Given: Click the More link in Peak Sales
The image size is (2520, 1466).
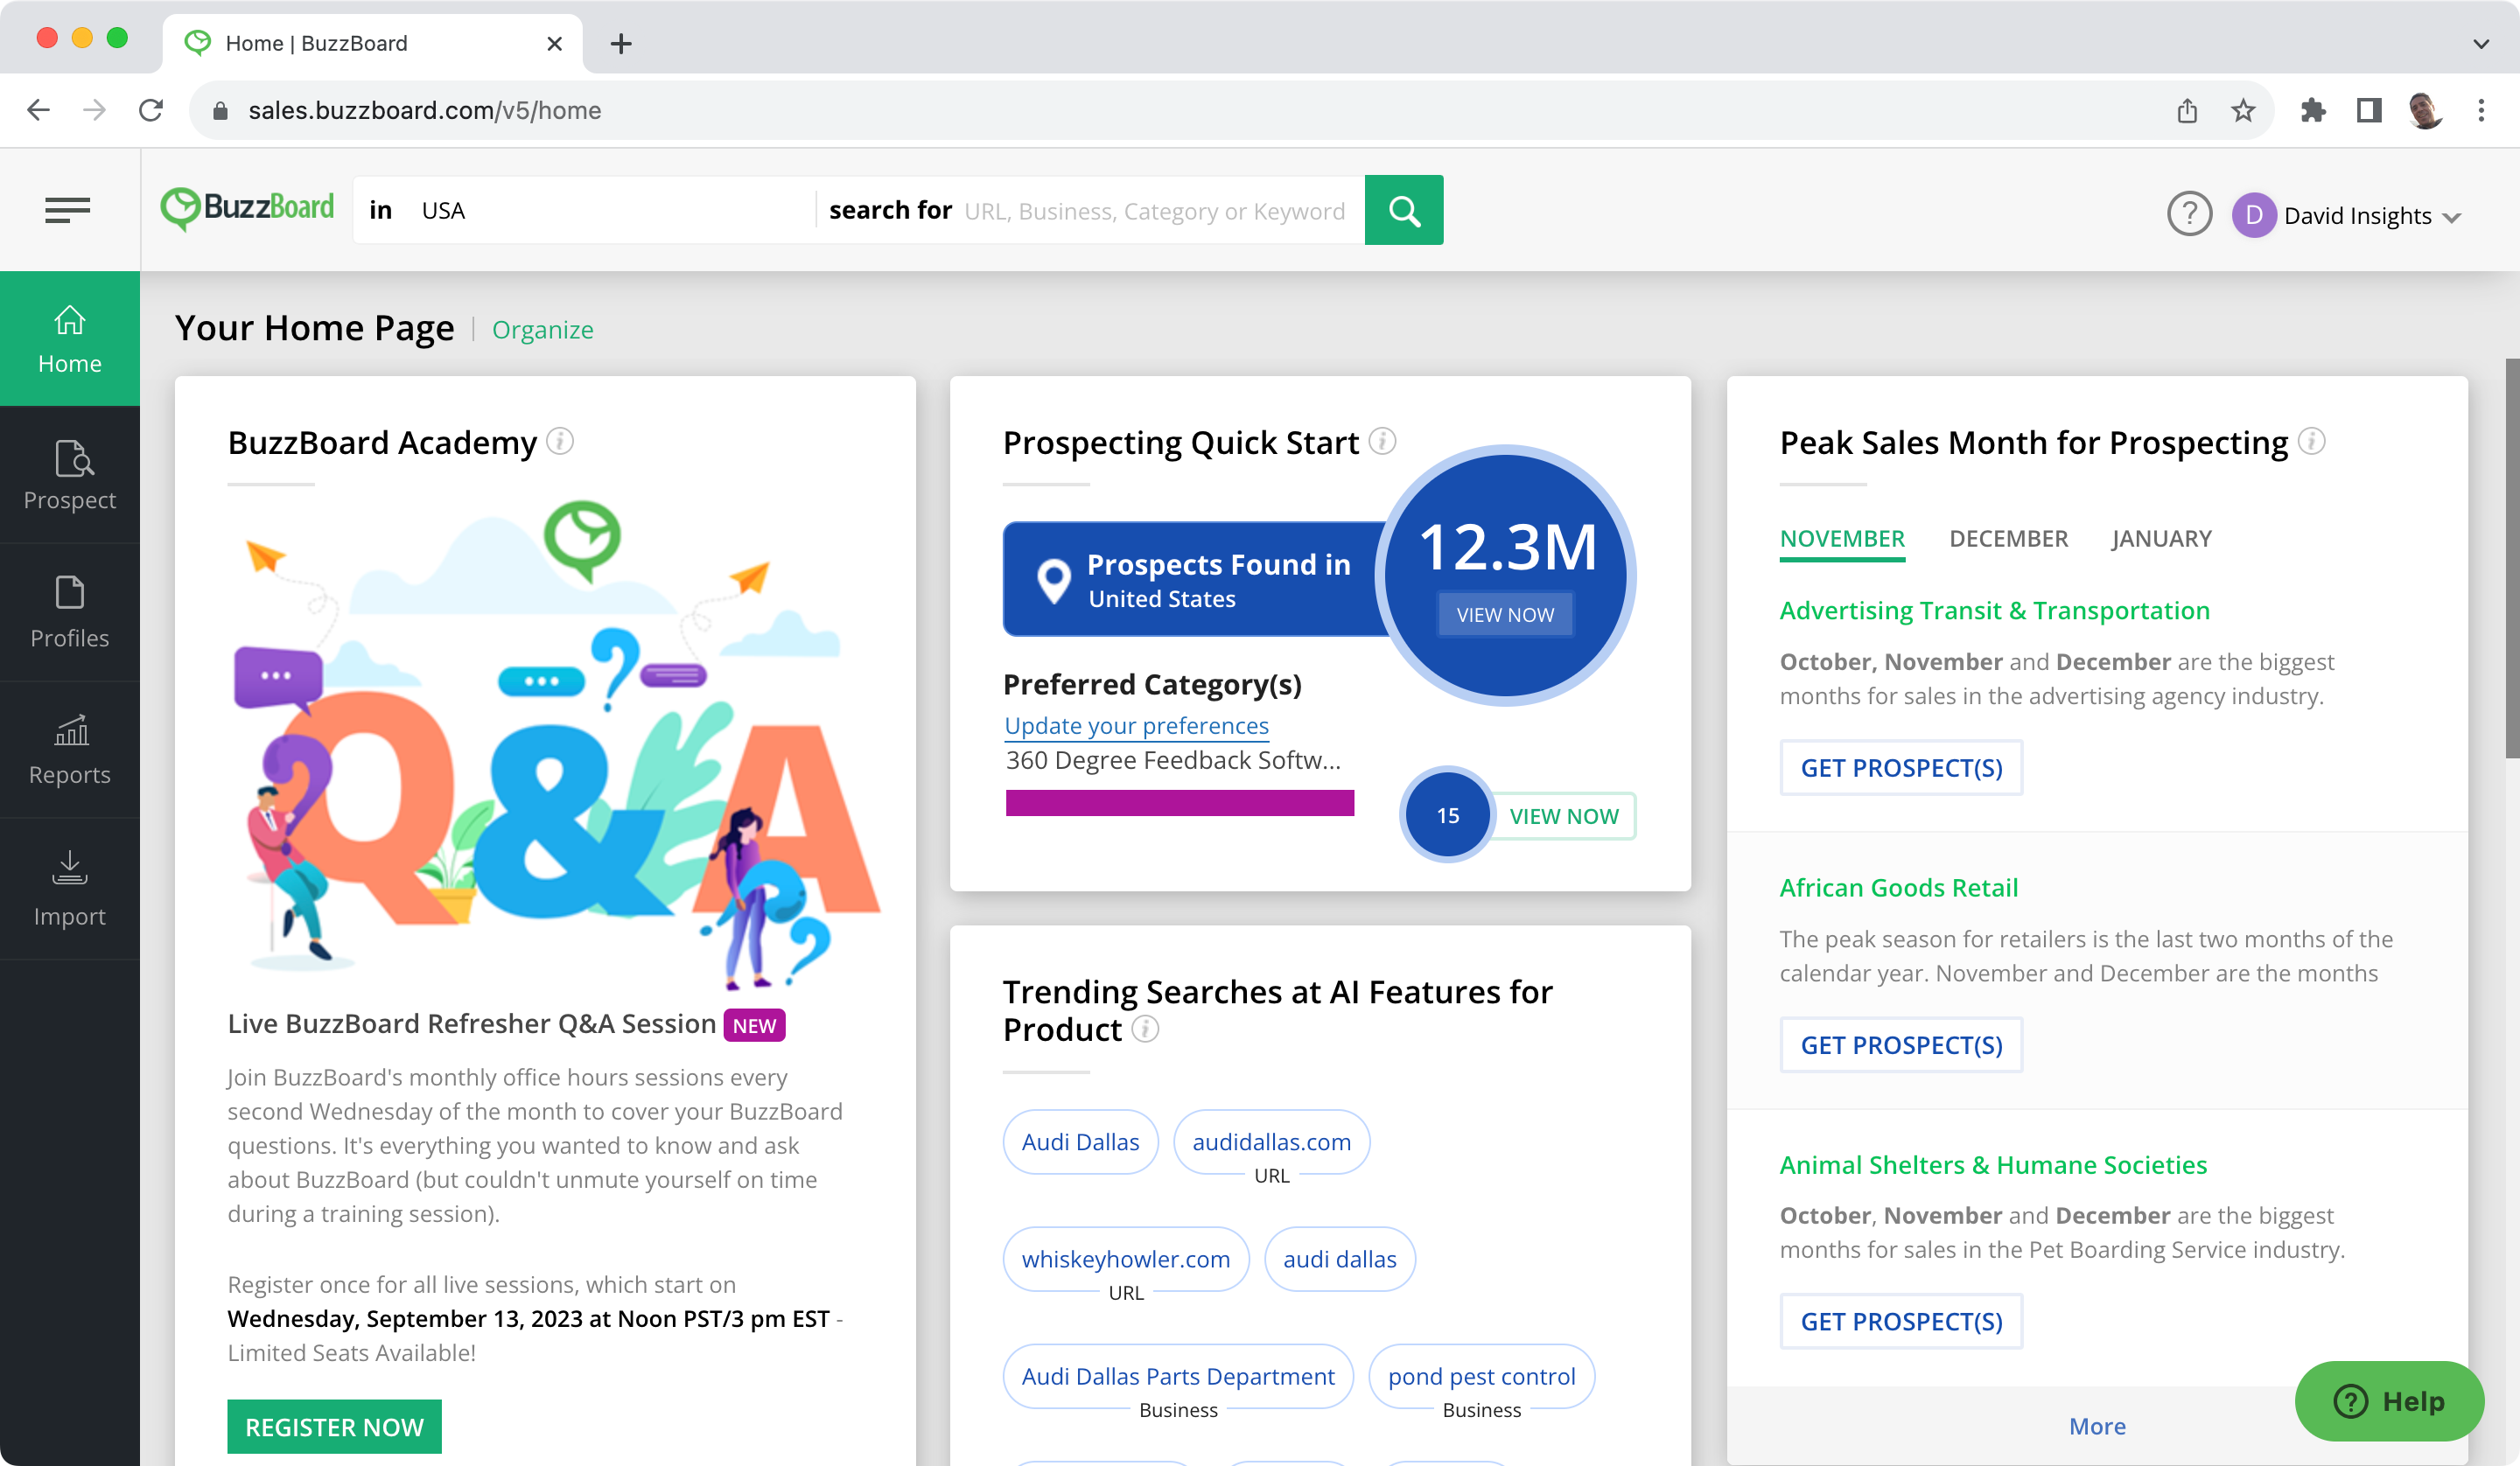Looking at the screenshot, I should click(x=2097, y=1426).
